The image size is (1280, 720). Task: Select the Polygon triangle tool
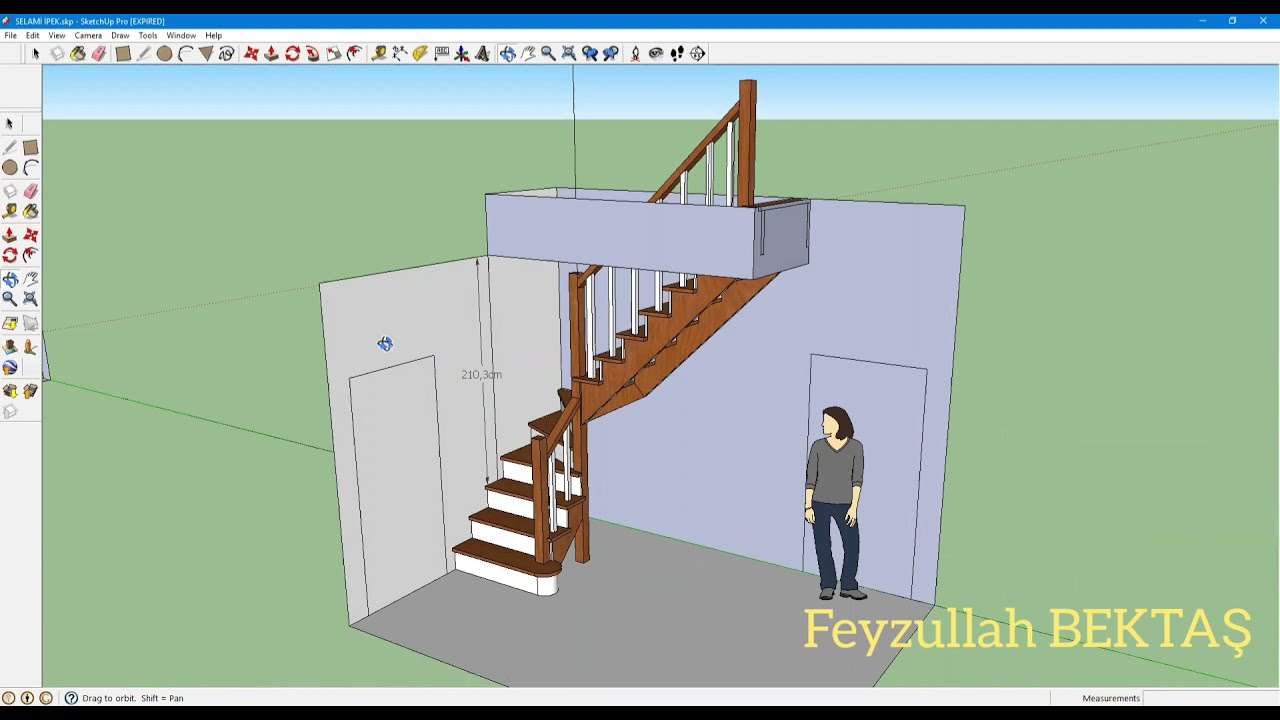pos(206,53)
